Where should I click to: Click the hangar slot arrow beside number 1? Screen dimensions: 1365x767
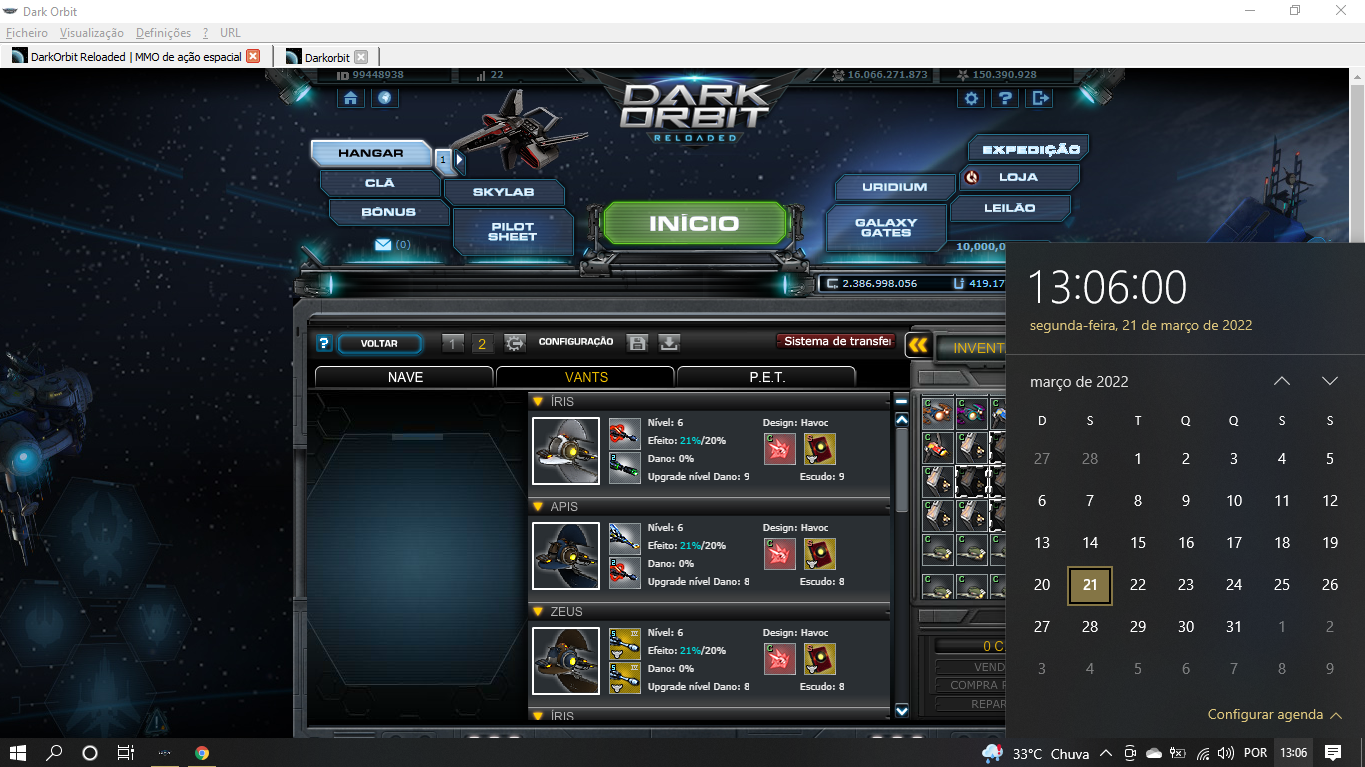pos(460,158)
